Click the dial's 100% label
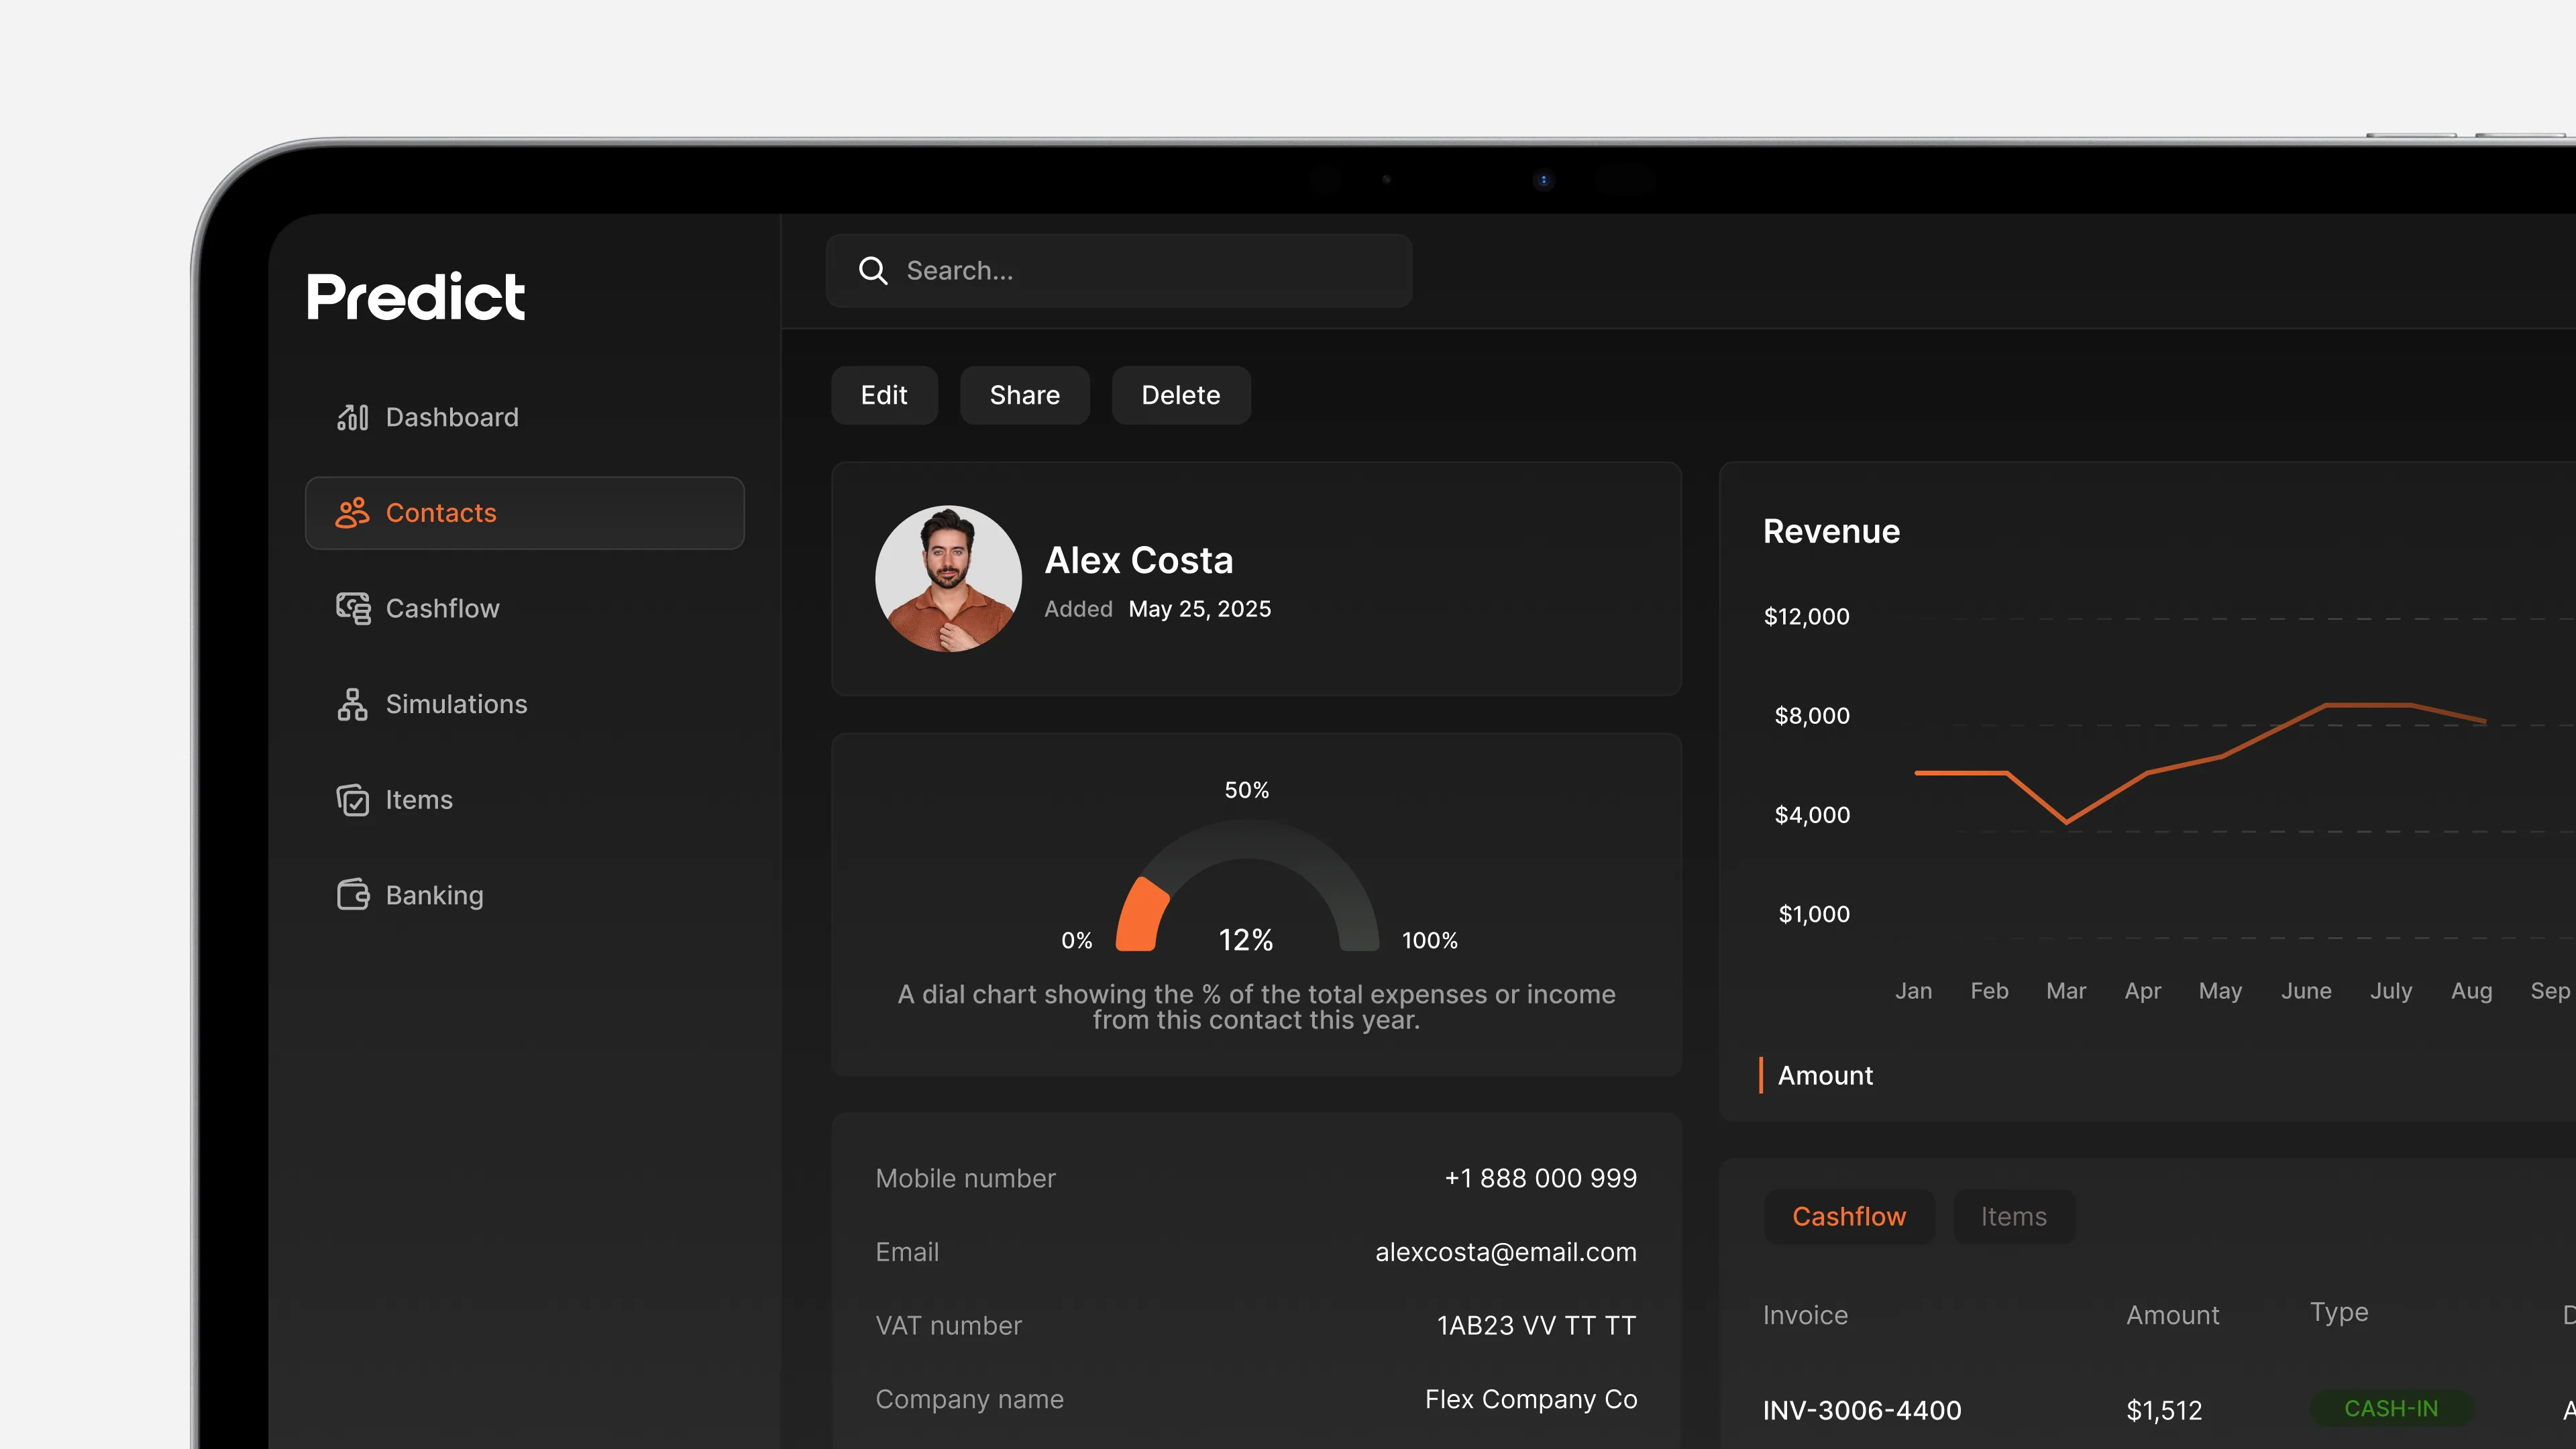2576x1449 pixels. pos(1430,940)
